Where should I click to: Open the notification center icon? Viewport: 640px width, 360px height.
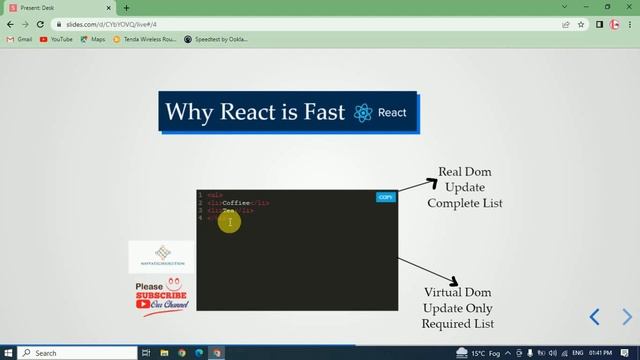click(x=625, y=353)
